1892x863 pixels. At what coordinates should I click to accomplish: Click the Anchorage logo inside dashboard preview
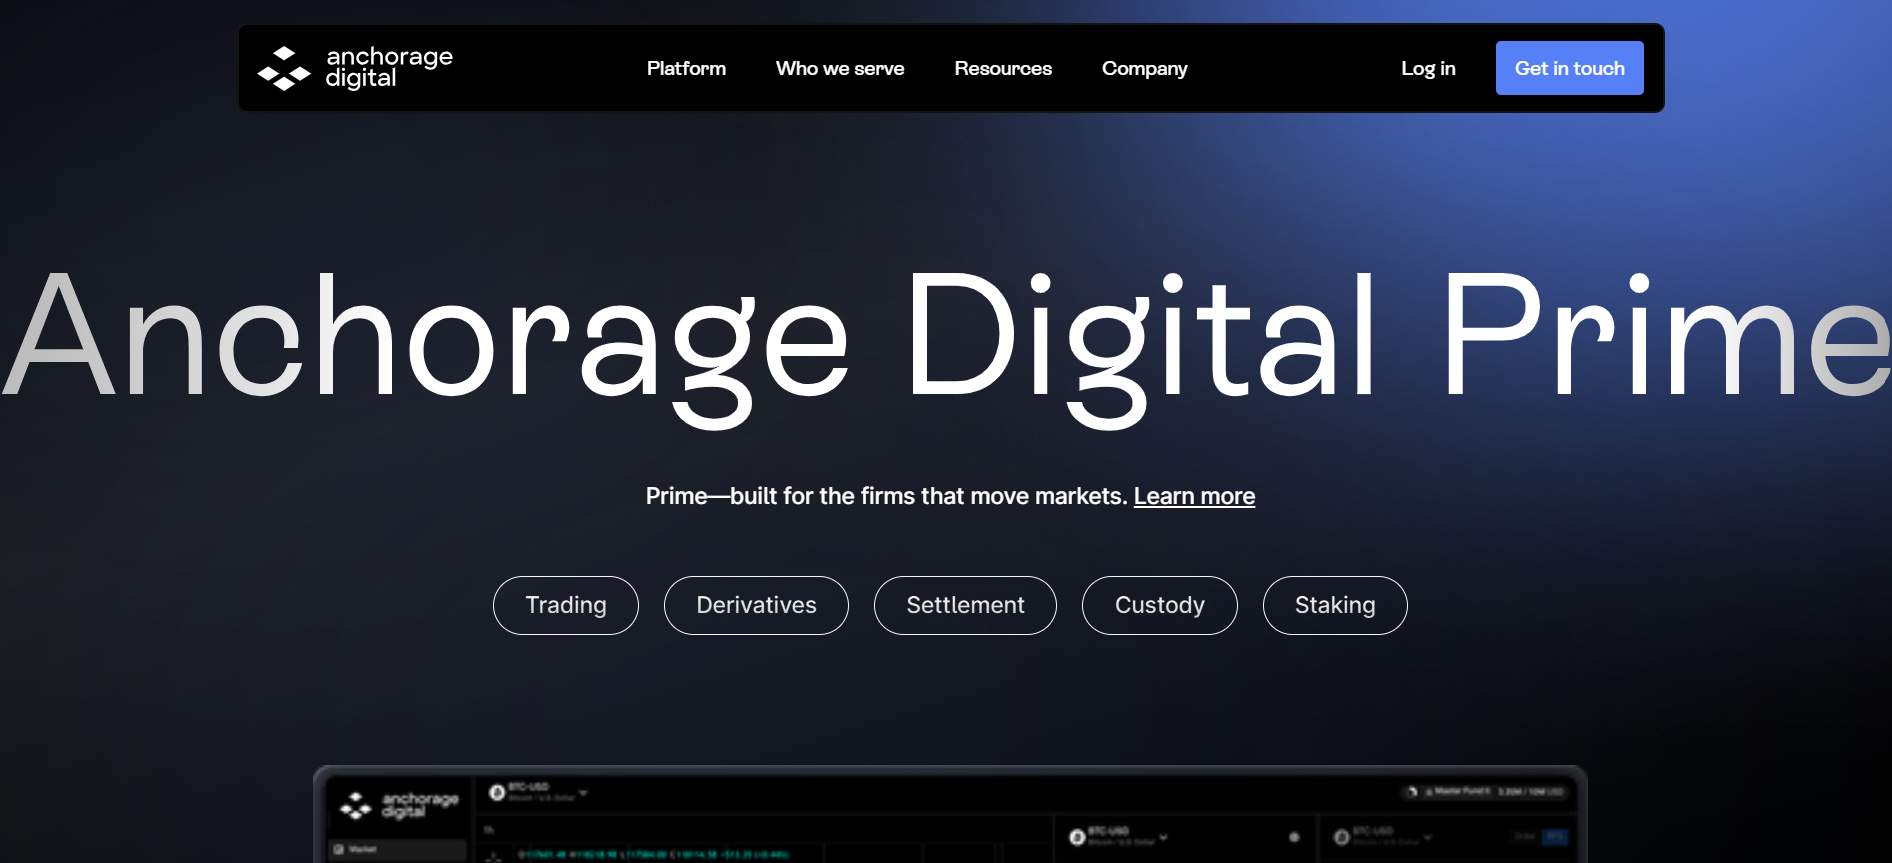tap(399, 805)
